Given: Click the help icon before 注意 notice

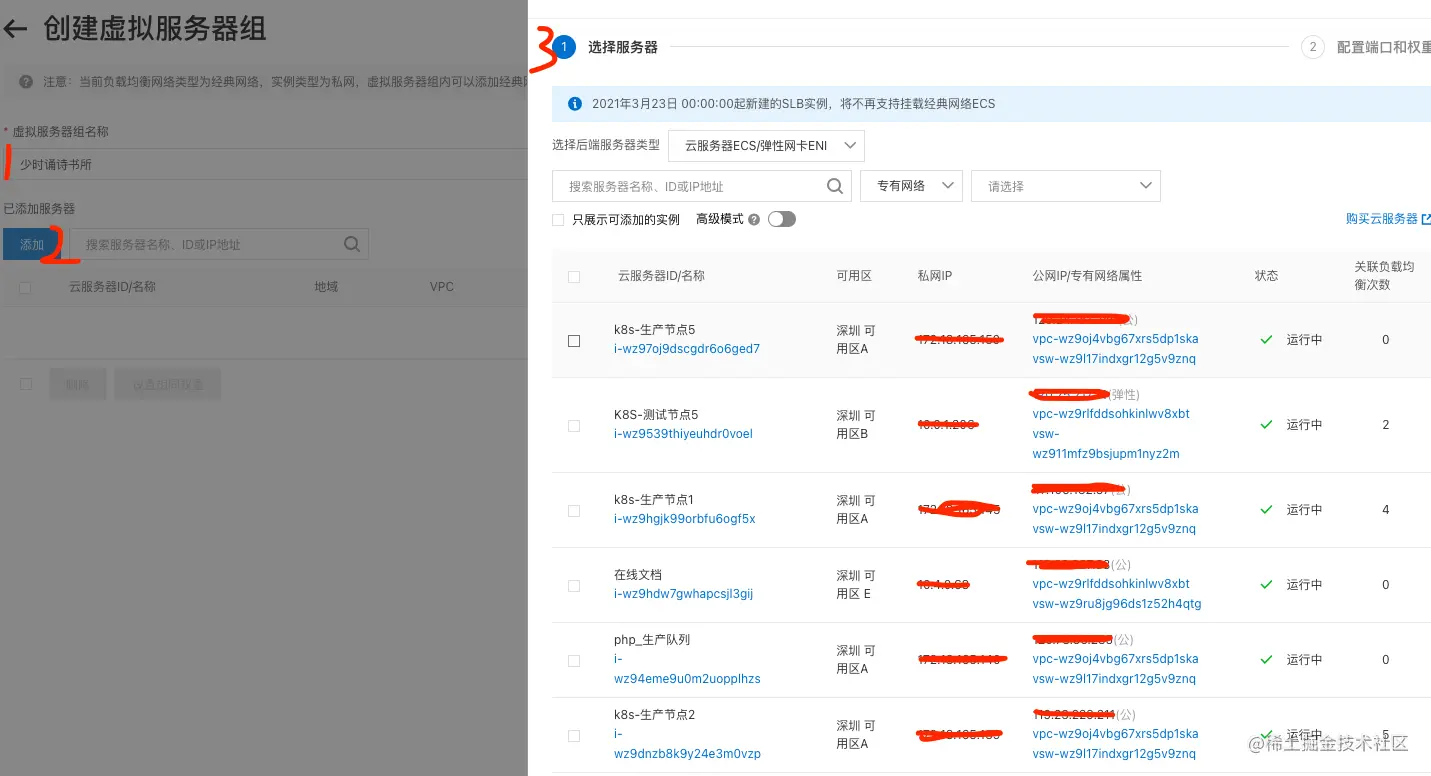Looking at the screenshot, I should (26, 82).
